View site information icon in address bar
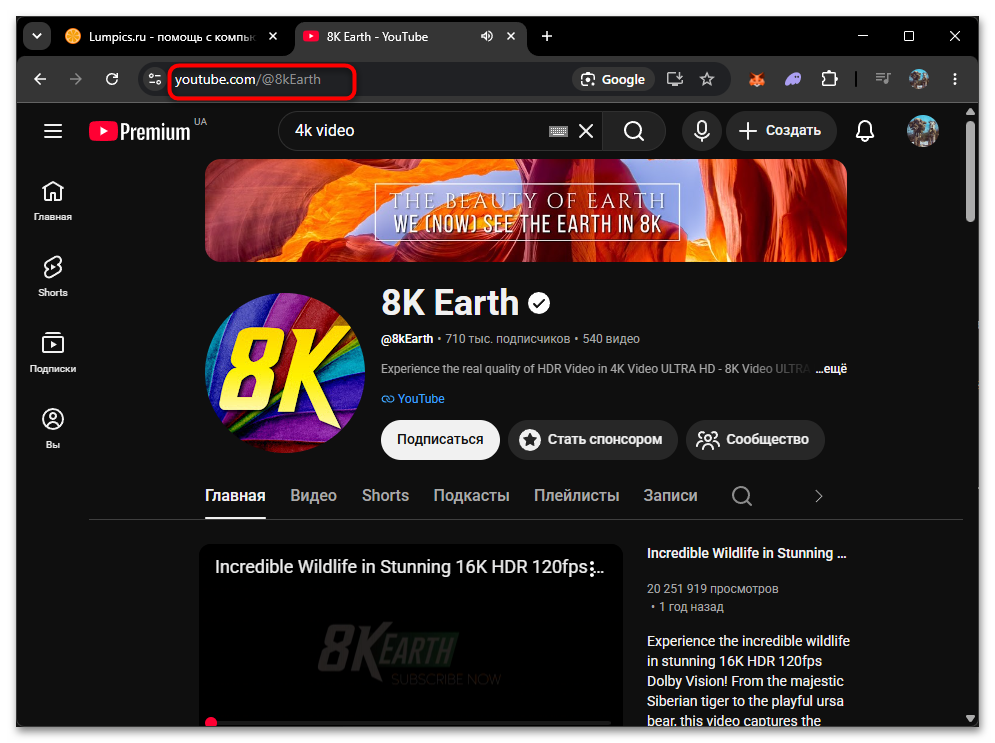This screenshot has height=743, width=995. tap(154, 79)
